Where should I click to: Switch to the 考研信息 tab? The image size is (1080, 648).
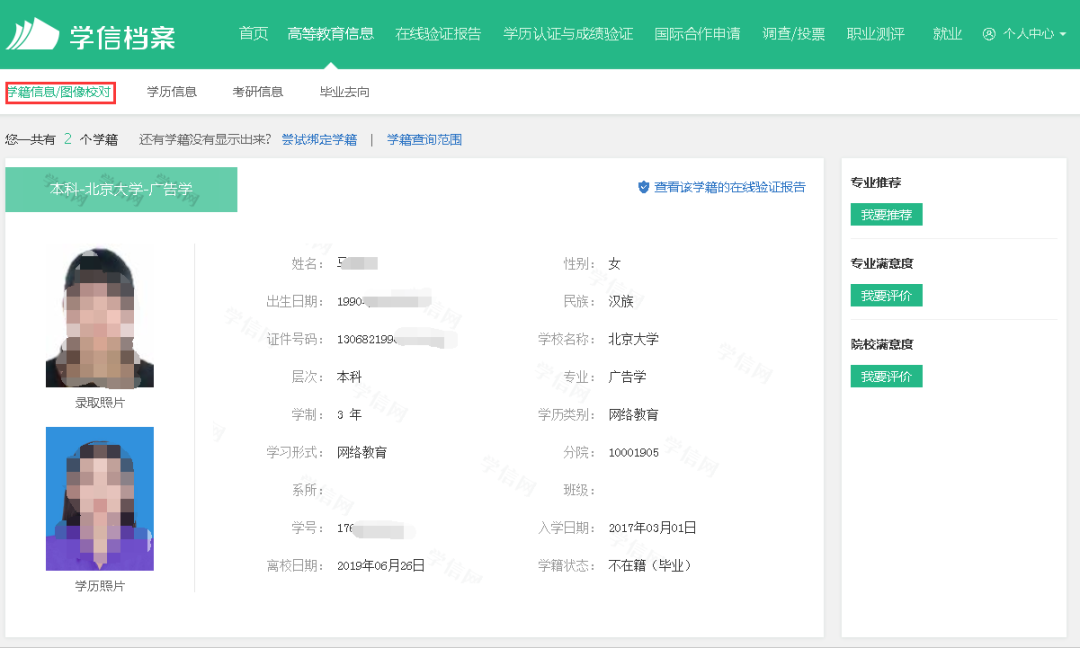click(x=258, y=92)
